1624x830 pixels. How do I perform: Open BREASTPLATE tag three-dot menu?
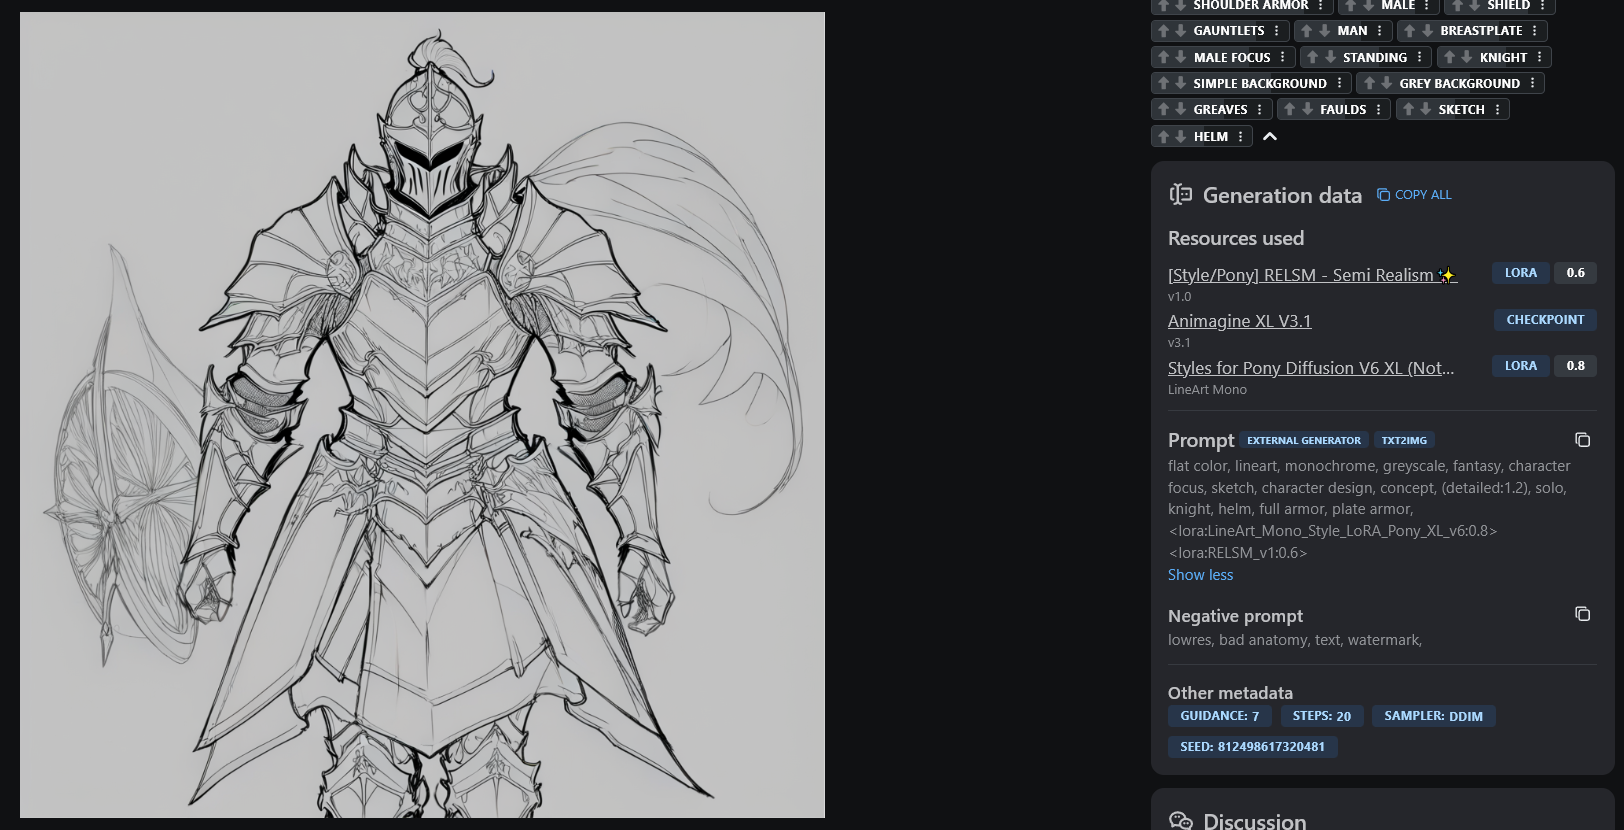[x=1535, y=31]
